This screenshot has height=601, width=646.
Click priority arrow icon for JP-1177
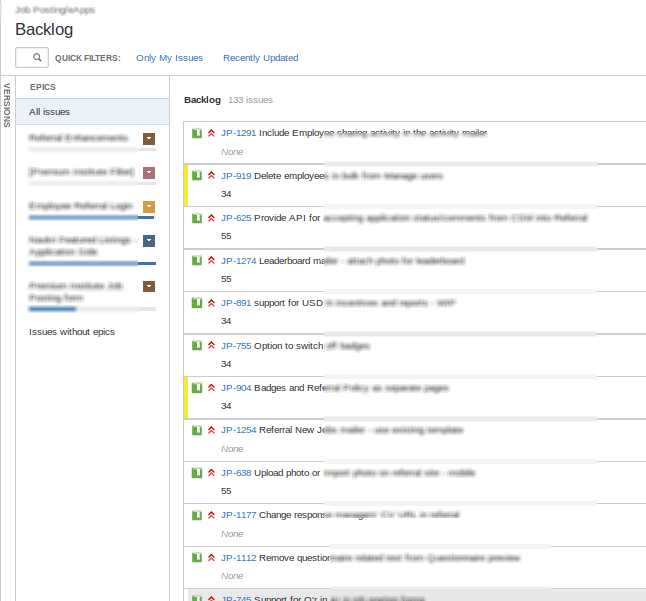click(x=211, y=515)
